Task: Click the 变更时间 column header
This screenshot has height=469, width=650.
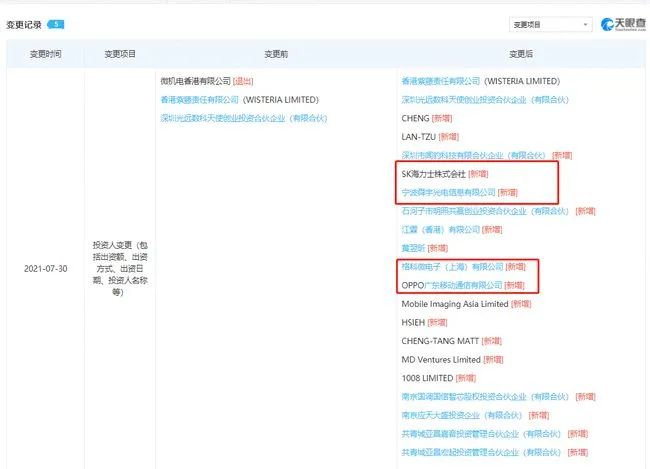Action: pos(46,54)
